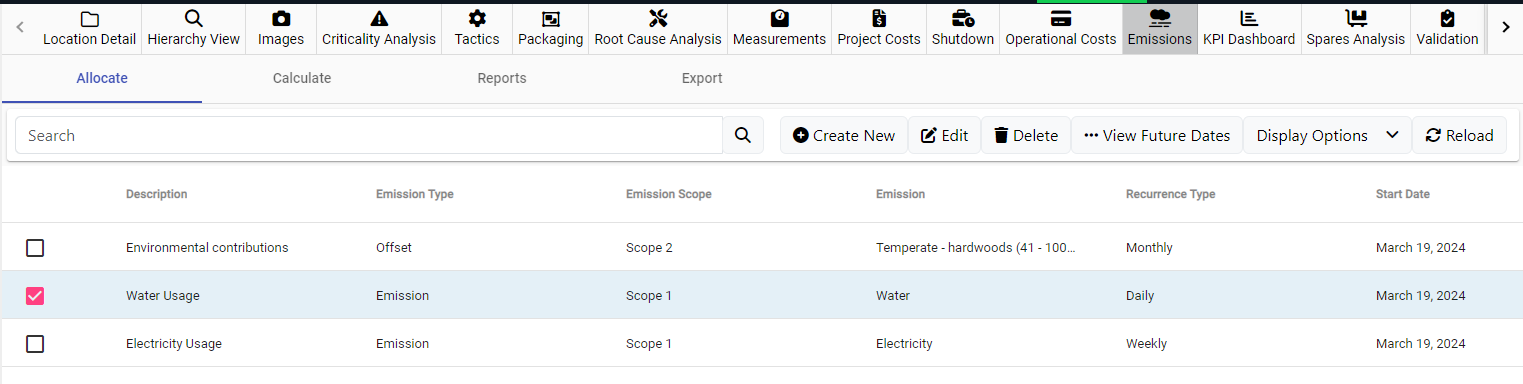Open the Packaging tab

pyautogui.click(x=550, y=28)
